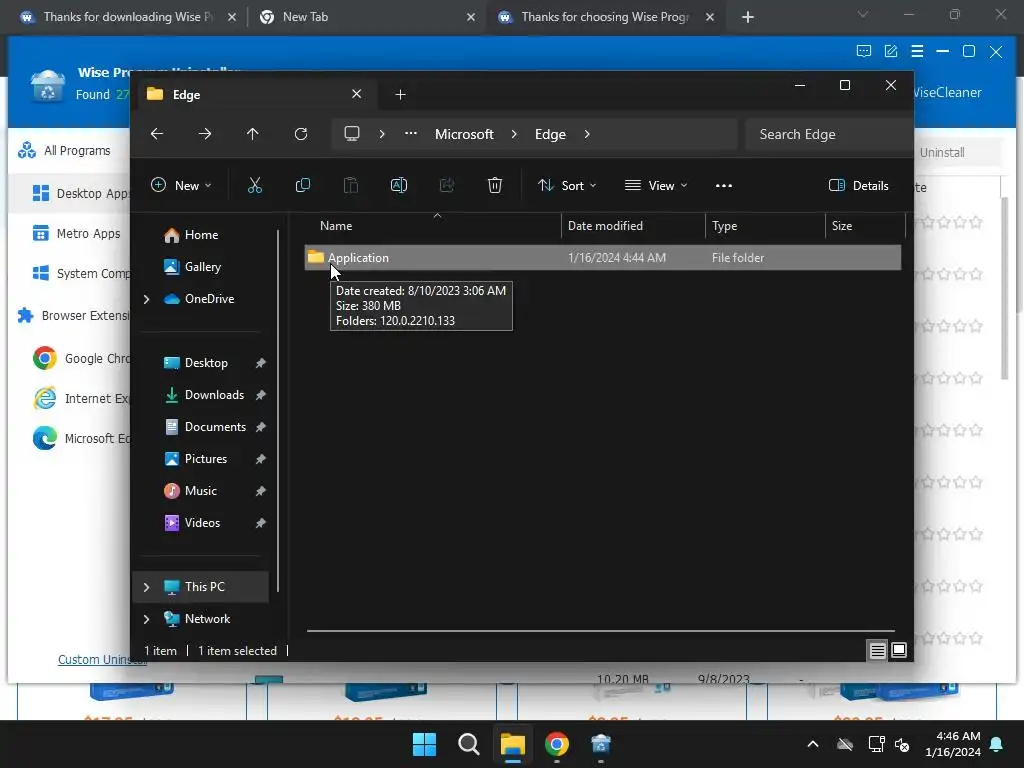Screen dimensions: 1024x768
Task: Switch to Thanks for downloading Wise tab
Action: coord(128,17)
